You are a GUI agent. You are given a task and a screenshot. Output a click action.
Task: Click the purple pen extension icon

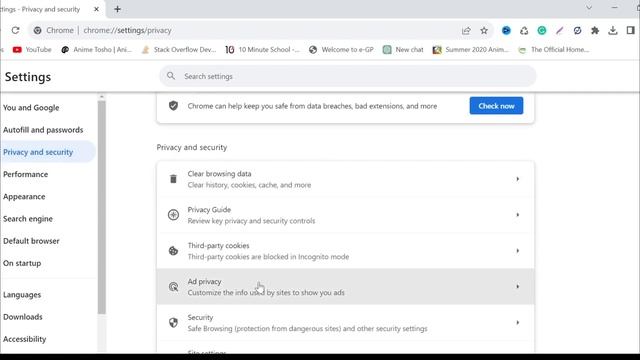[x=560, y=30]
